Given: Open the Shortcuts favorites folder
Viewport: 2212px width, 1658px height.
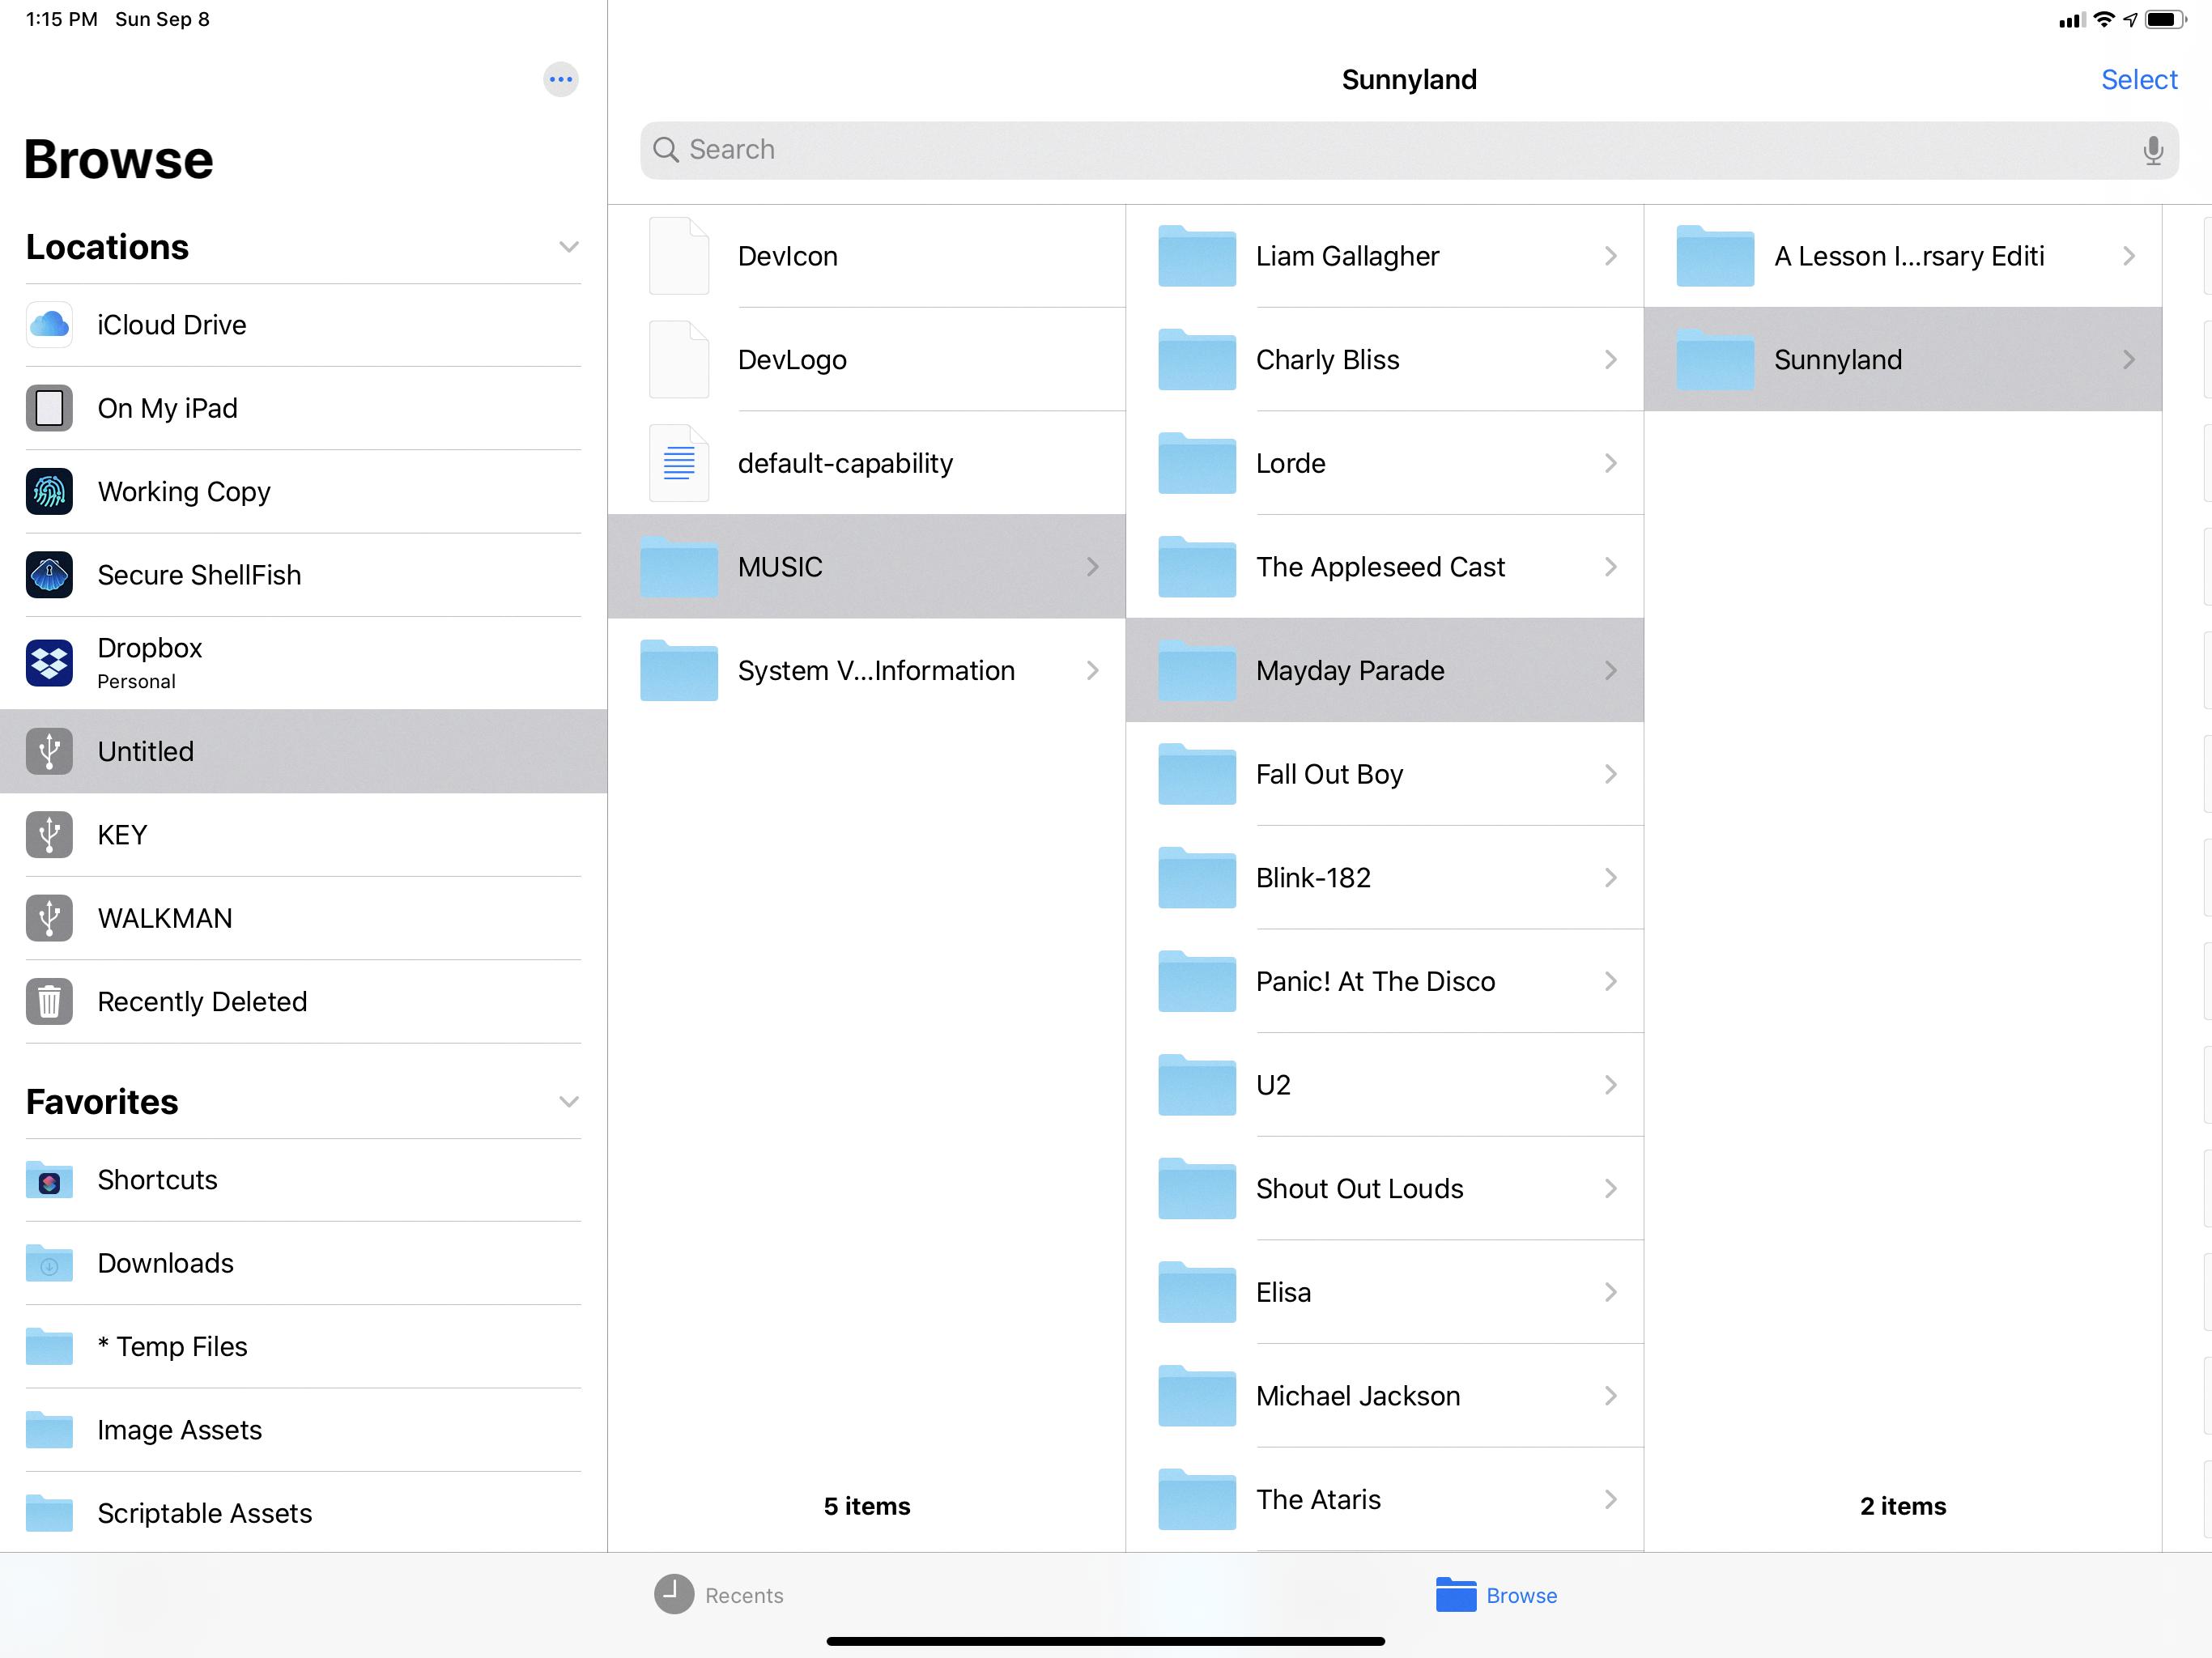Looking at the screenshot, I should [157, 1180].
